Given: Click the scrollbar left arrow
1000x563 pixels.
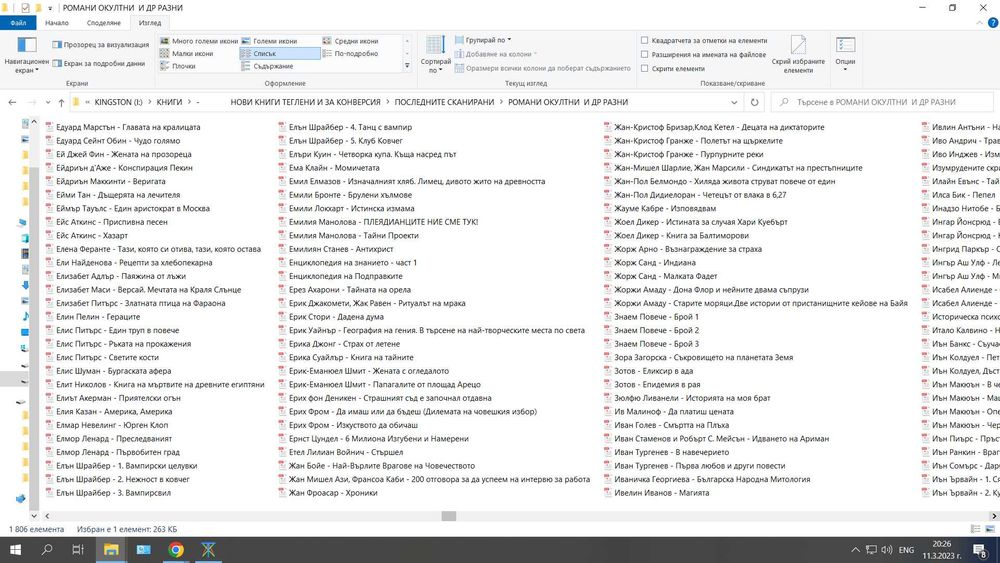Looking at the screenshot, I should (x=47, y=516).
